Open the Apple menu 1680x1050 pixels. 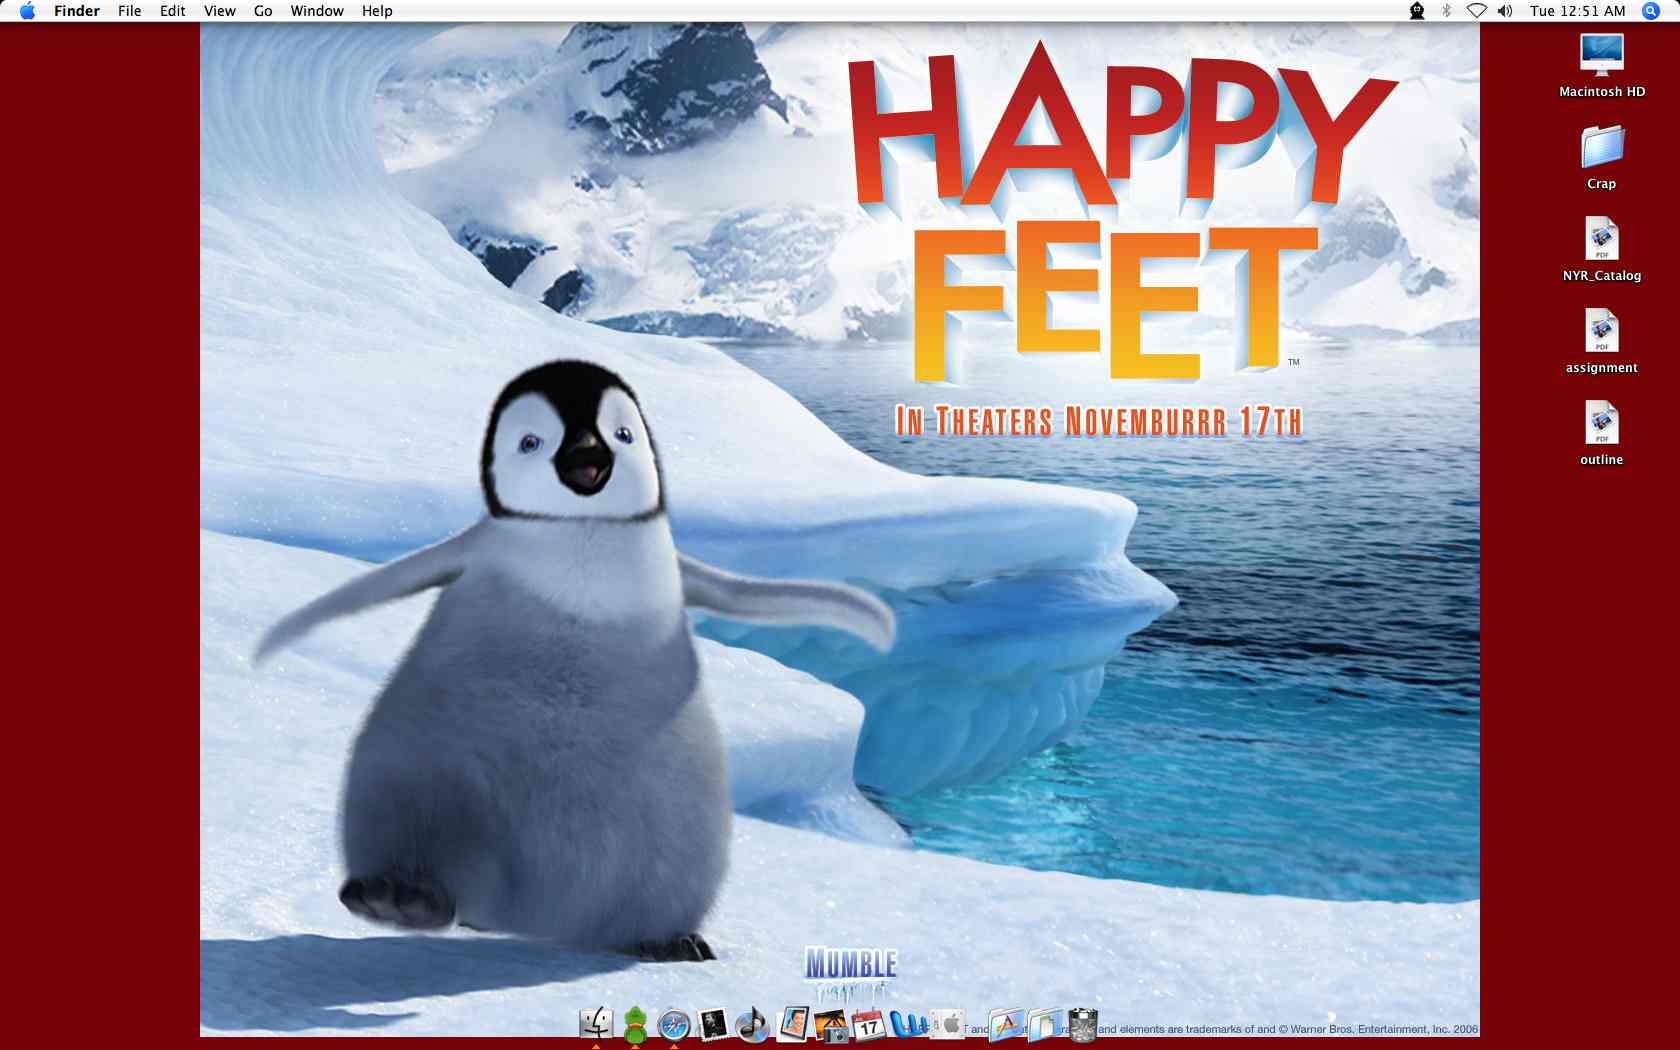(x=27, y=11)
